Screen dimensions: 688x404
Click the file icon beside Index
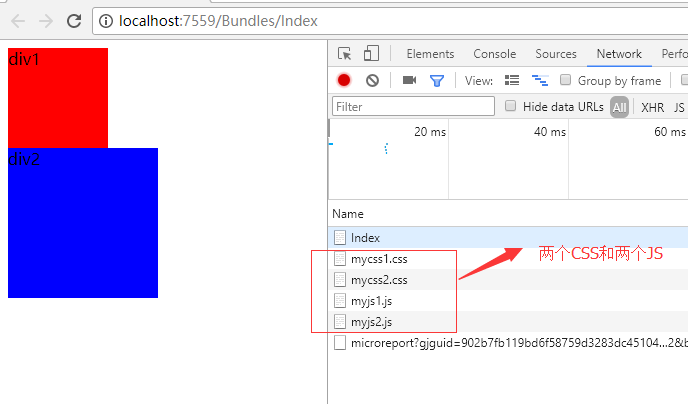coord(340,237)
